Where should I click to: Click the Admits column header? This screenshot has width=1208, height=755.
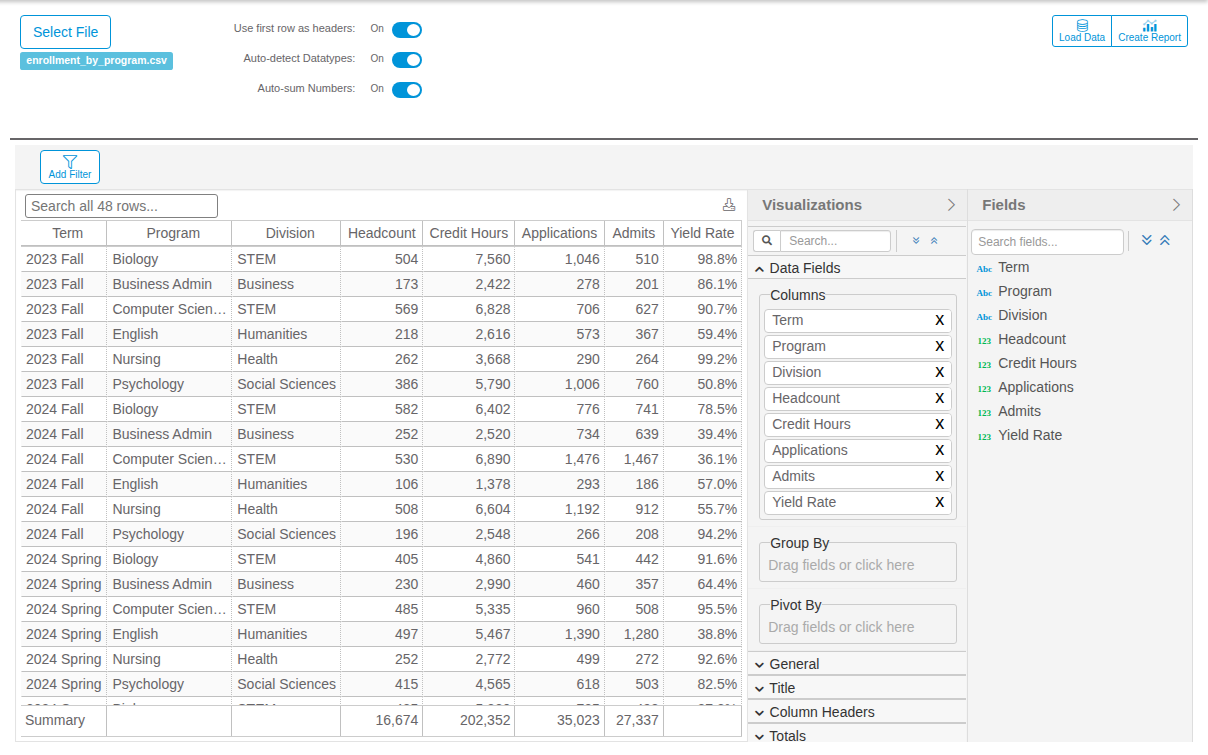pyautogui.click(x=634, y=233)
